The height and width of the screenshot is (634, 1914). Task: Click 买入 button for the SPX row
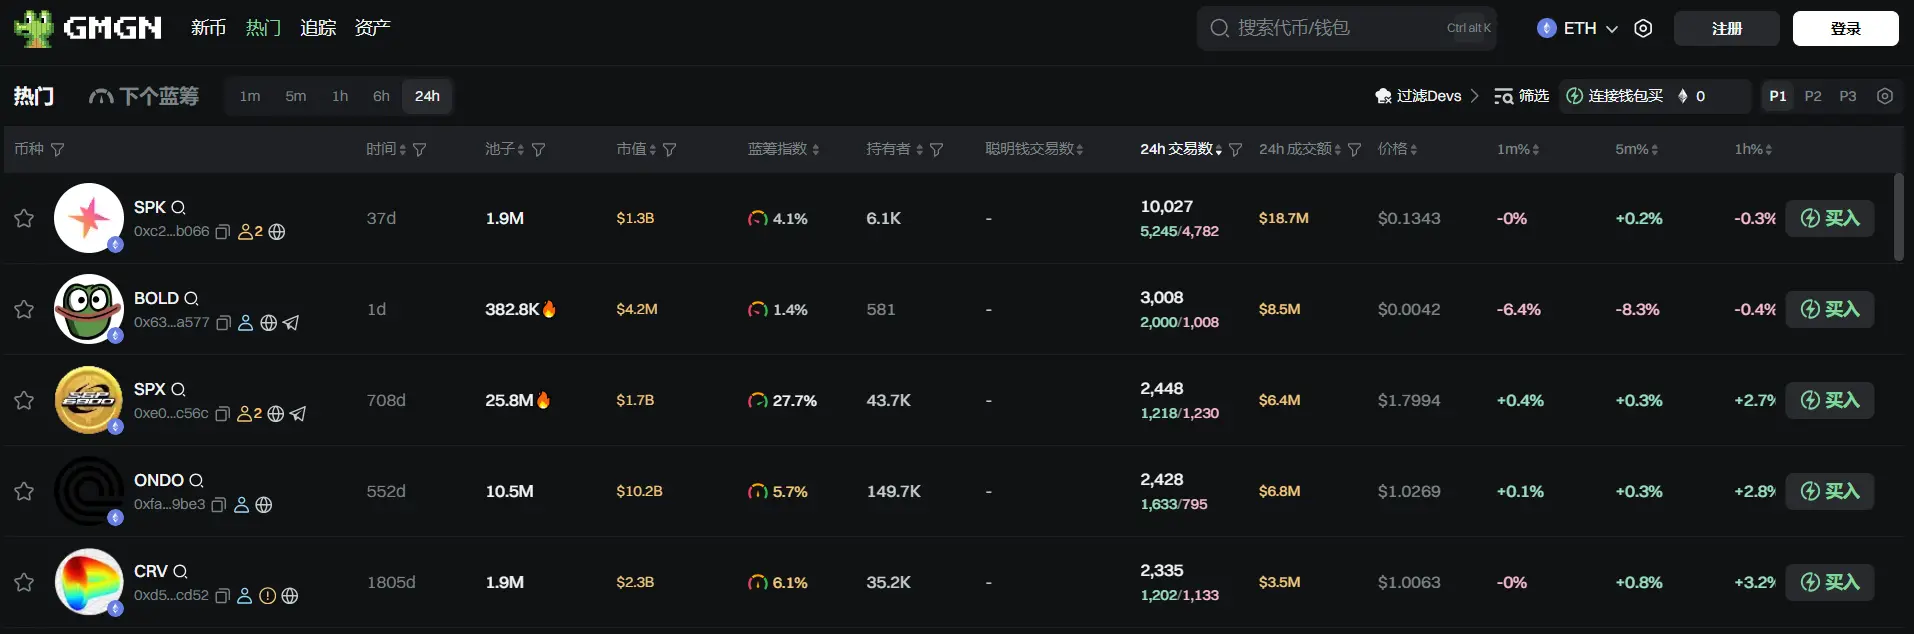click(x=1829, y=400)
